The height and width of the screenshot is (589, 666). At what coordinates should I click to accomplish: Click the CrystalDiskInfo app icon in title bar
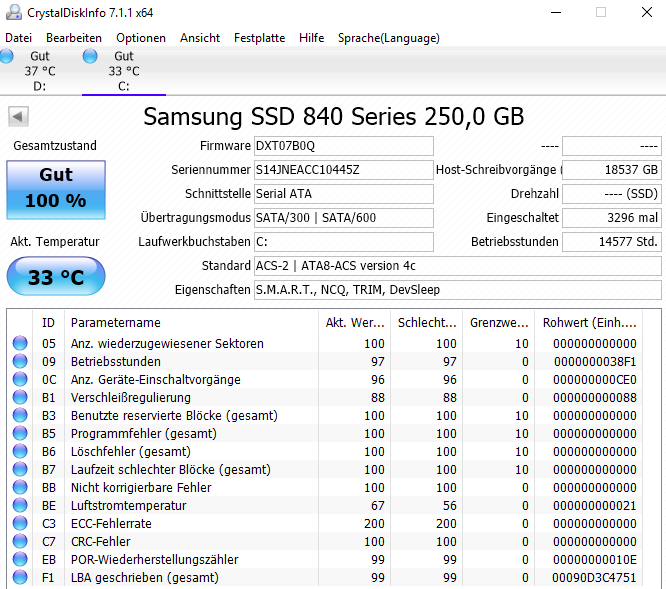click(14, 12)
